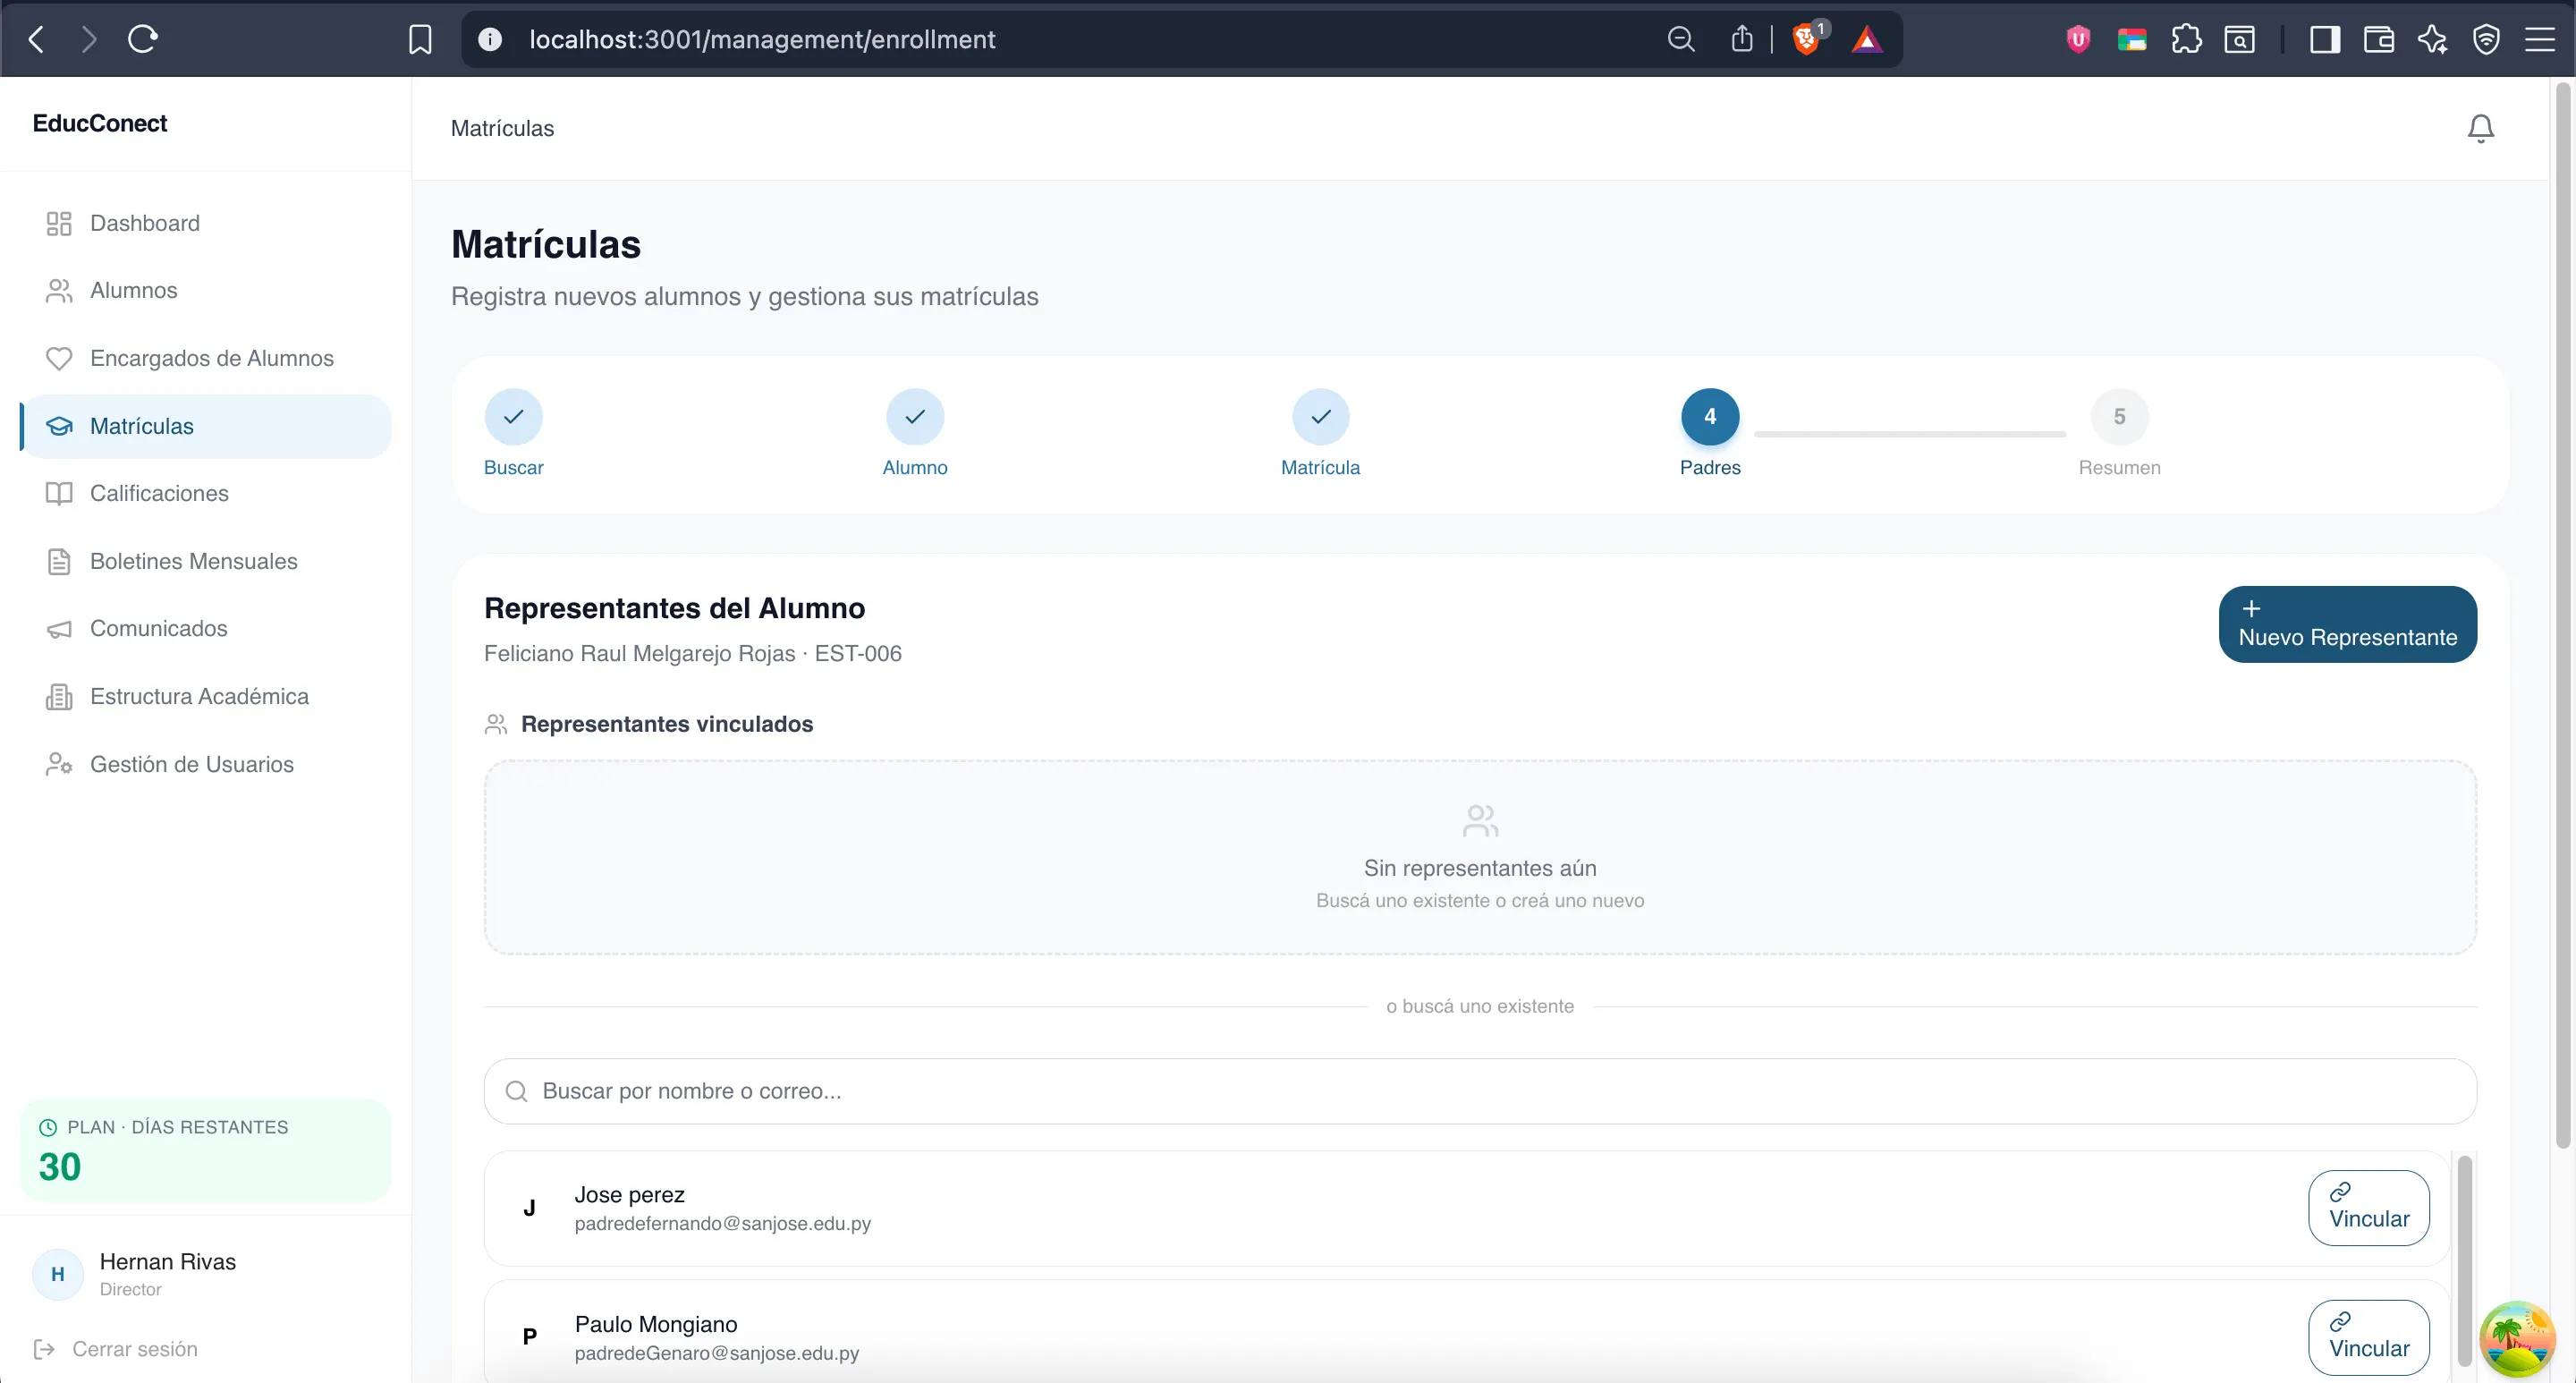Open the browser extensions puzzle icon
Image resolution: width=2576 pixels, height=1383 pixels.
tap(2186, 39)
